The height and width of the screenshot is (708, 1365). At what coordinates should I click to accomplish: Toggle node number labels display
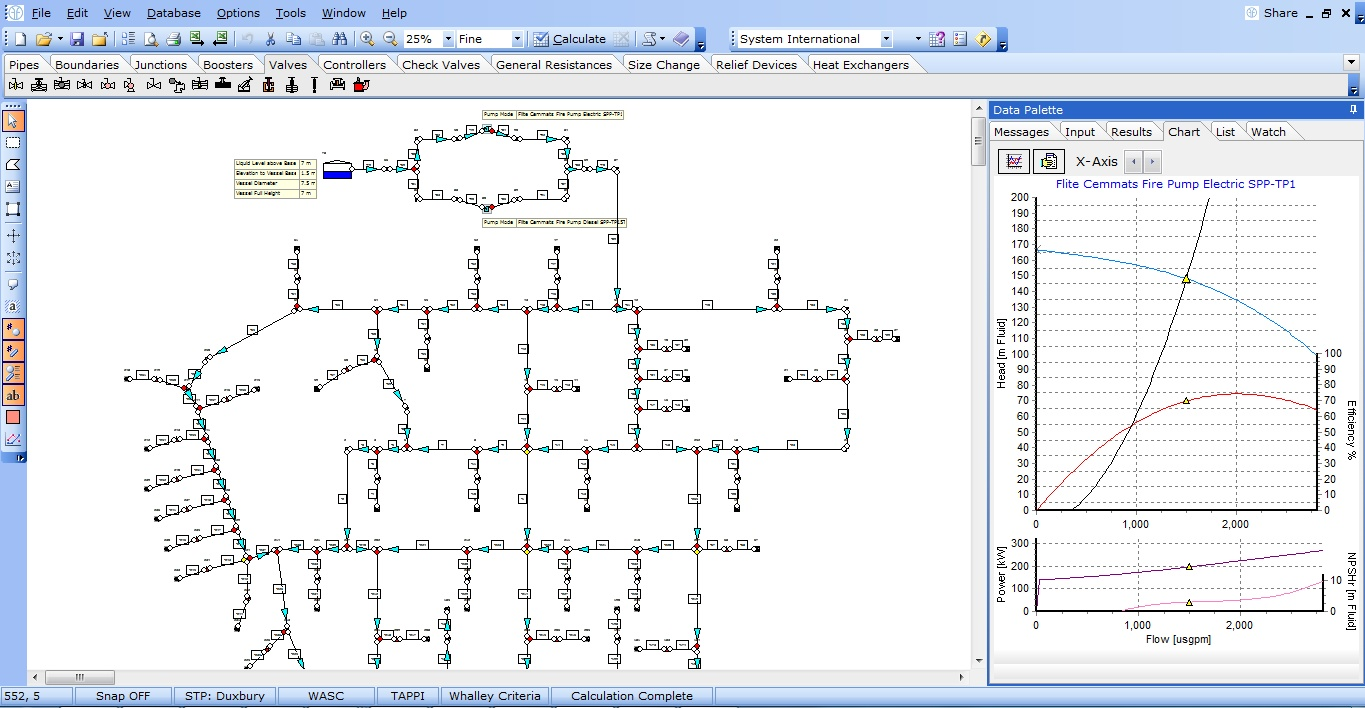pyautogui.click(x=13, y=329)
